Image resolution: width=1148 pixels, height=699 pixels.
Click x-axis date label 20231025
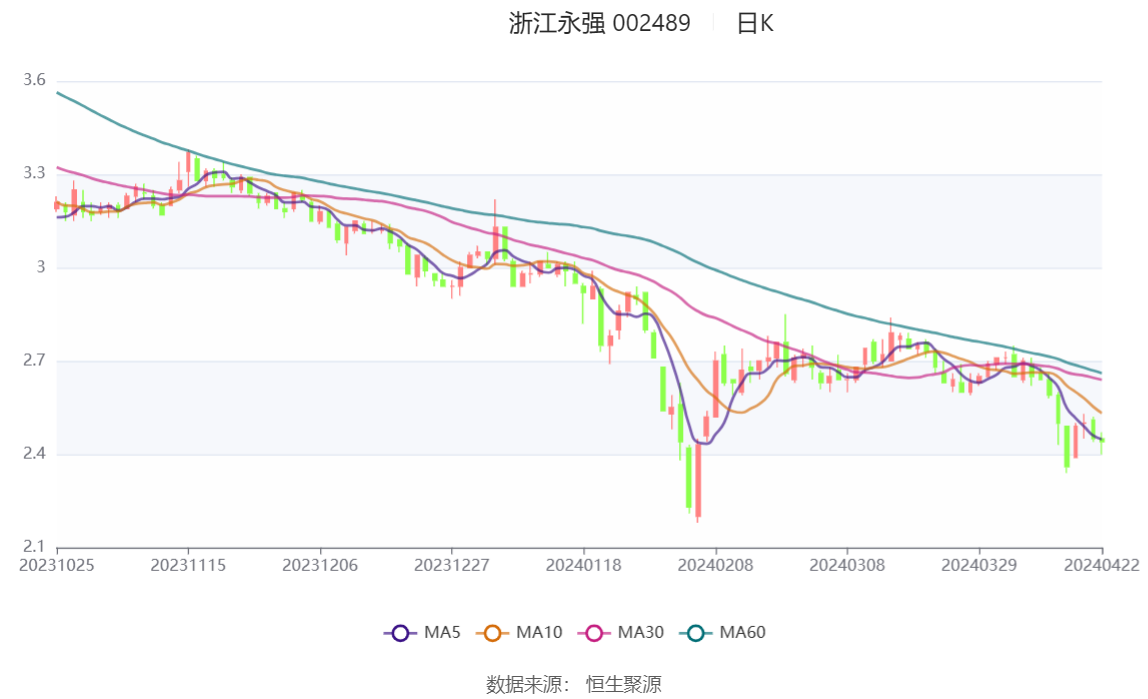point(56,566)
